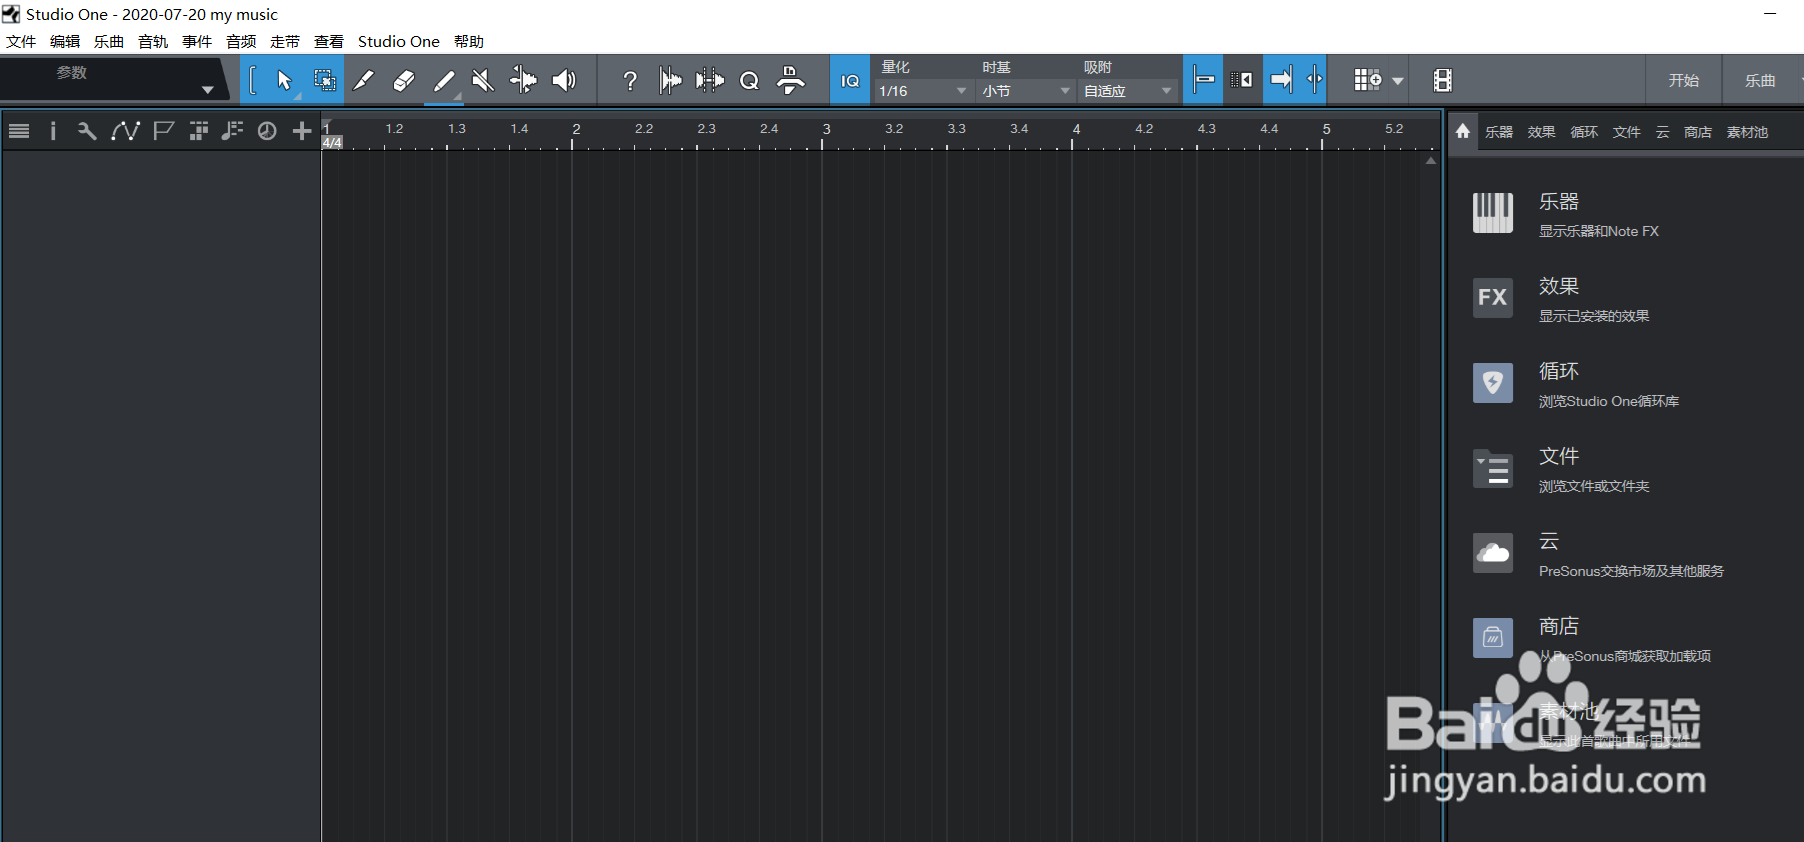Viewport: 1804px width, 842px height.
Task: Click the macro toolbar icon
Action: click(x=790, y=80)
